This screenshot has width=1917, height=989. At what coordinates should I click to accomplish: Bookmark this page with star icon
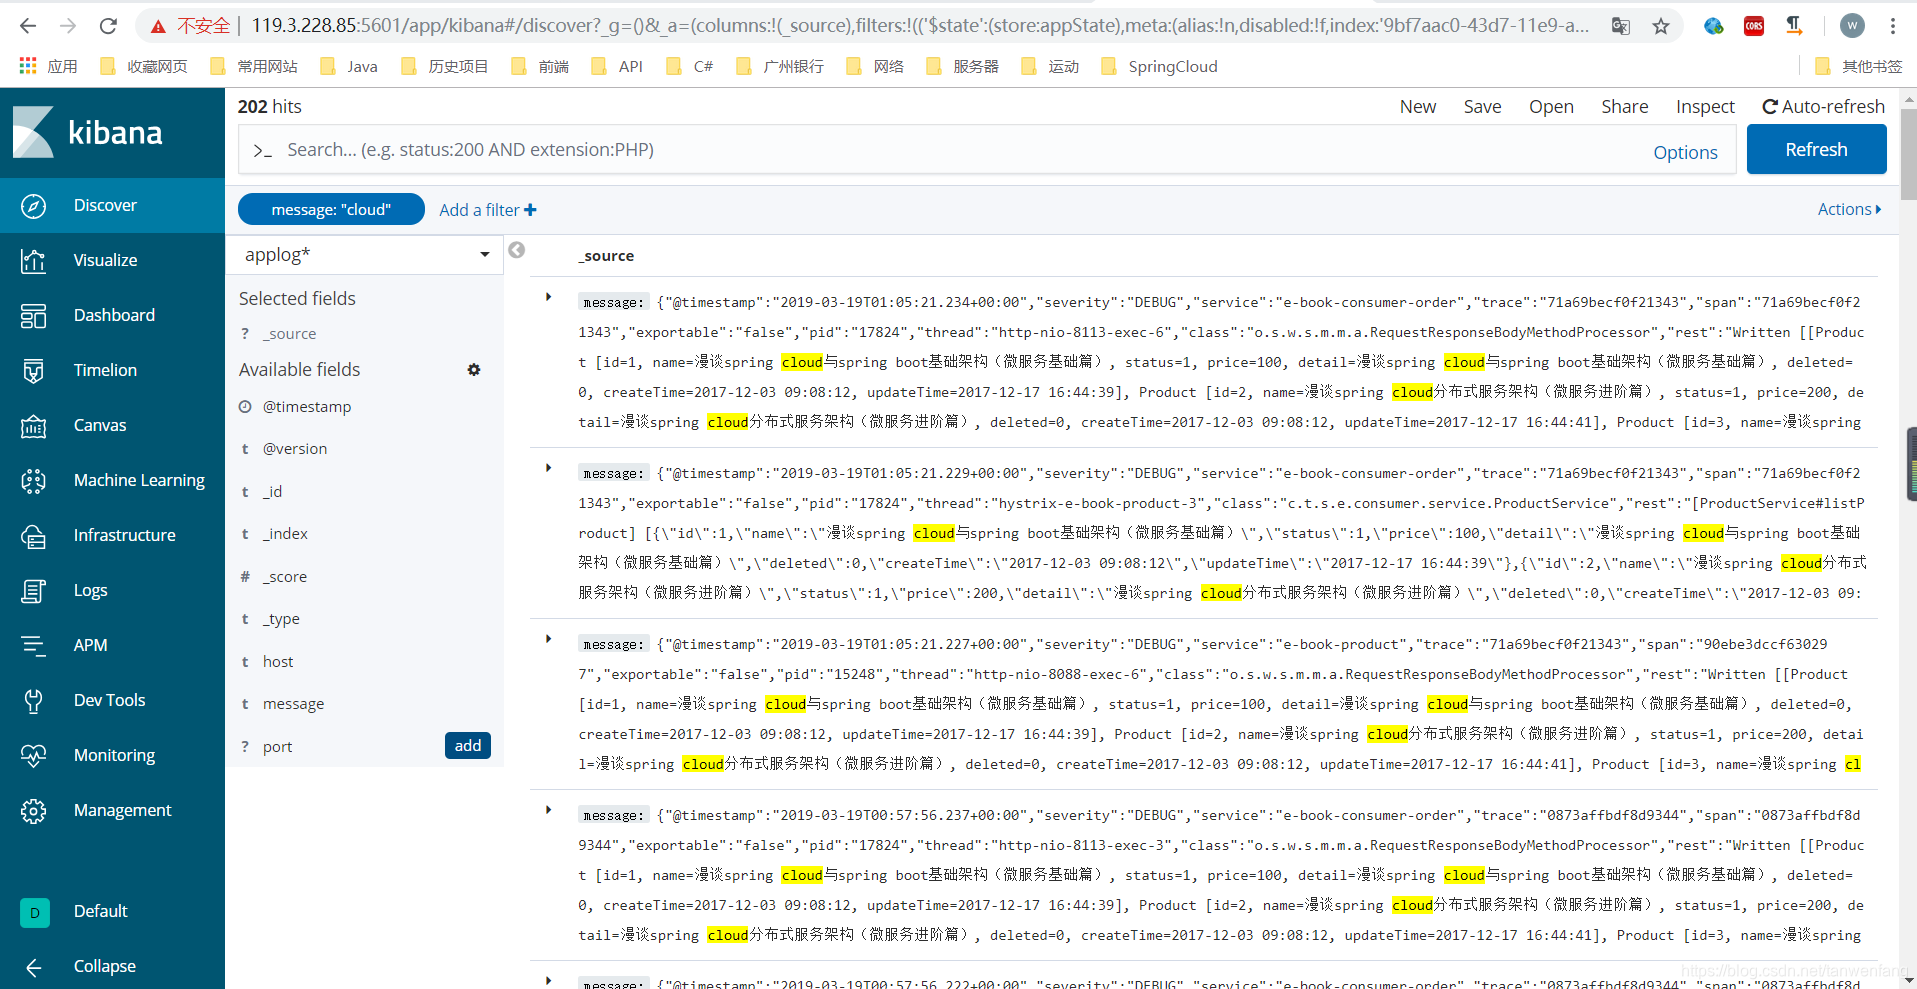tap(1661, 26)
